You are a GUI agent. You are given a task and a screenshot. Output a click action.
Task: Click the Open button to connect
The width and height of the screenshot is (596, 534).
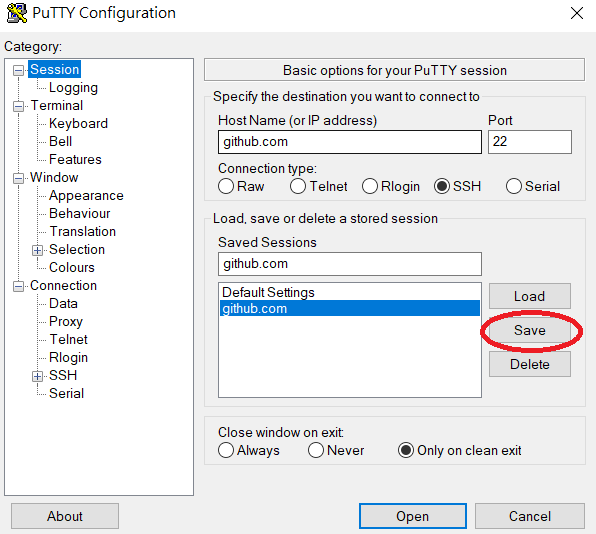(413, 516)
